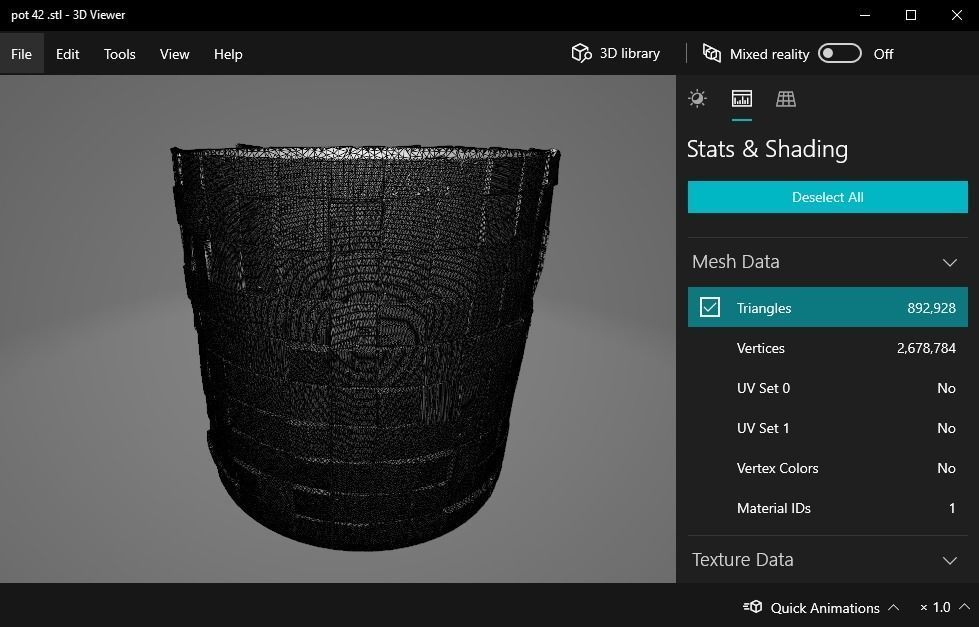
Task: Open the Tools menu
Action: tap(119, 54)
